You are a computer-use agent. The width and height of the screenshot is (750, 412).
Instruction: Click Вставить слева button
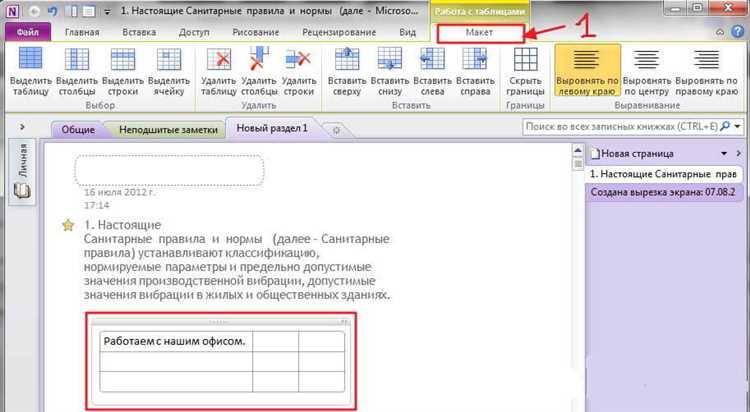[x=432, y=72]
